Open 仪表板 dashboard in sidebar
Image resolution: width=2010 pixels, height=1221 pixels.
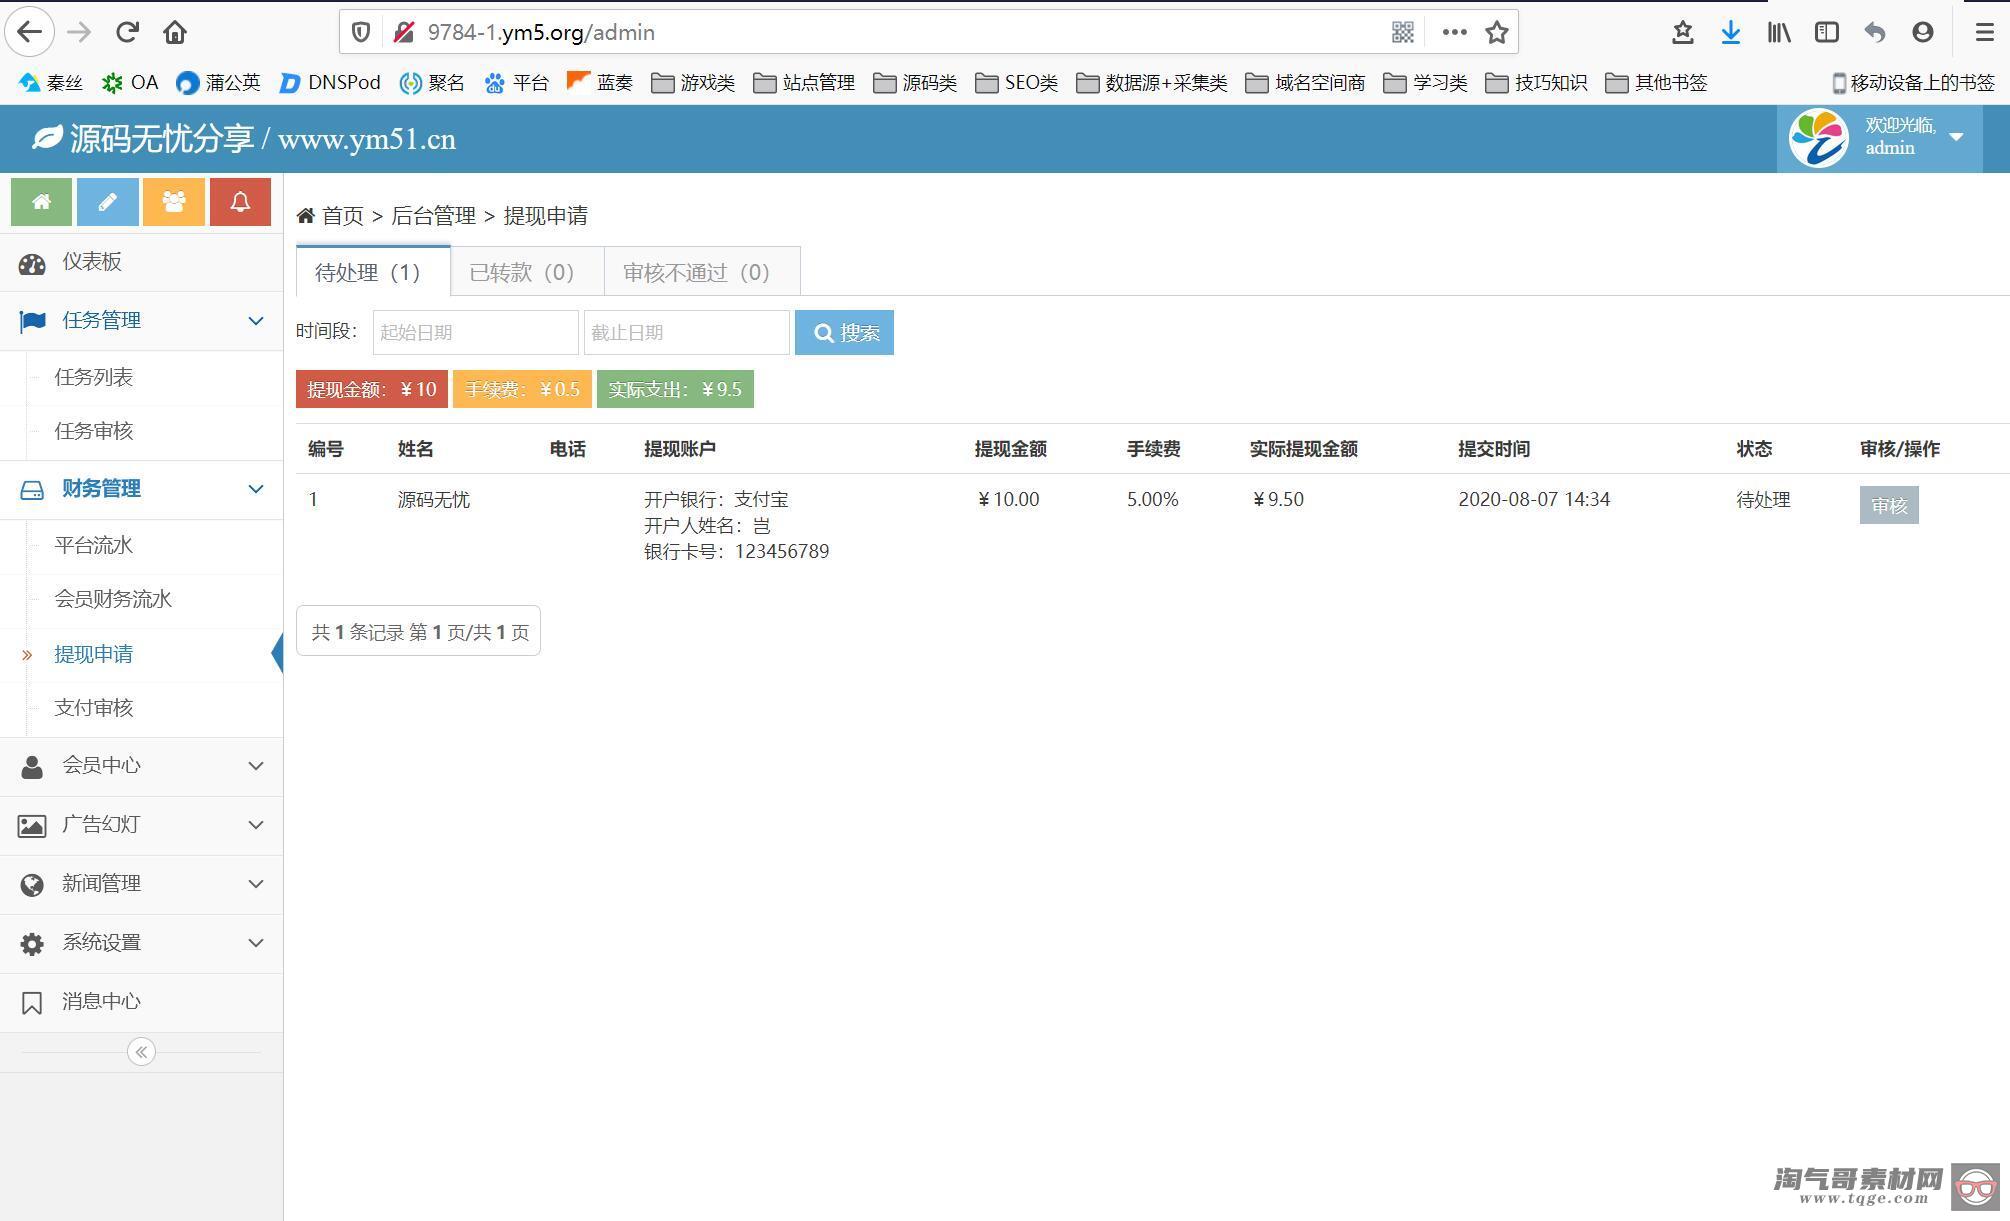pos(141,262)
